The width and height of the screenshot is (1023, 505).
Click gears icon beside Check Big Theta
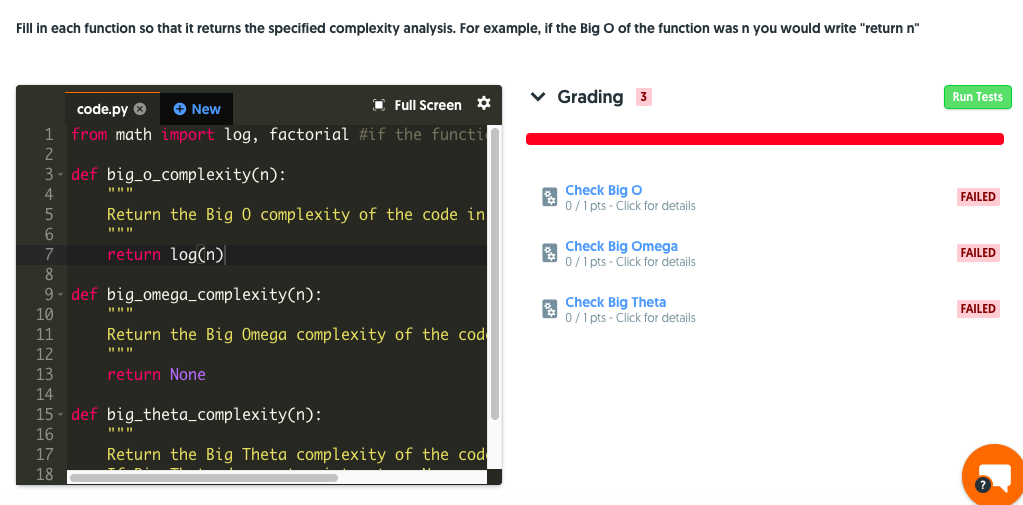(x=550, y=309)
